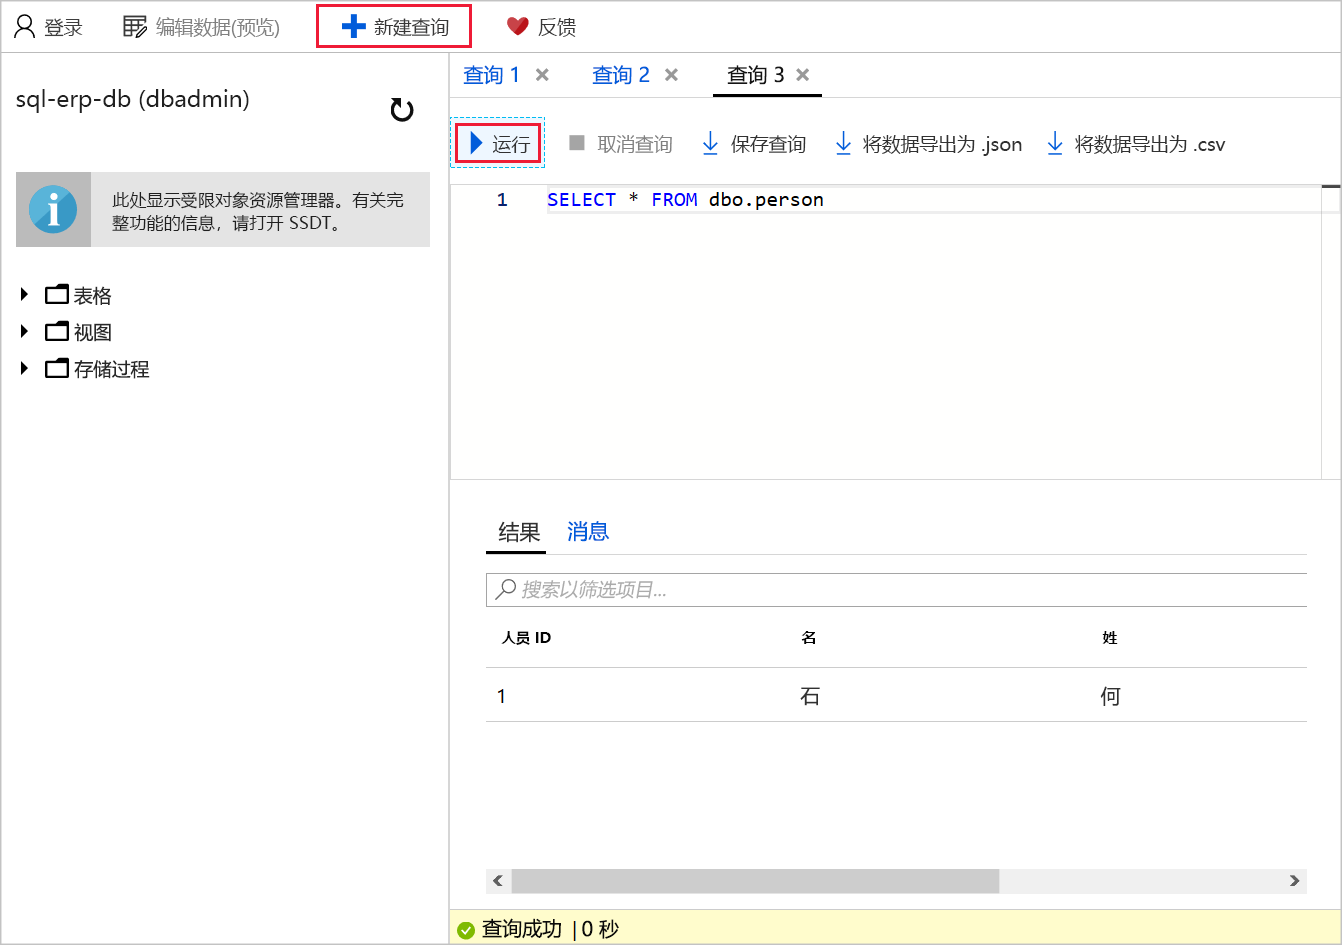The width and height of the screenshot is (1342, 945).
Task: Click the line number 1 in editor gutter
Action: (x=502, y=200)
